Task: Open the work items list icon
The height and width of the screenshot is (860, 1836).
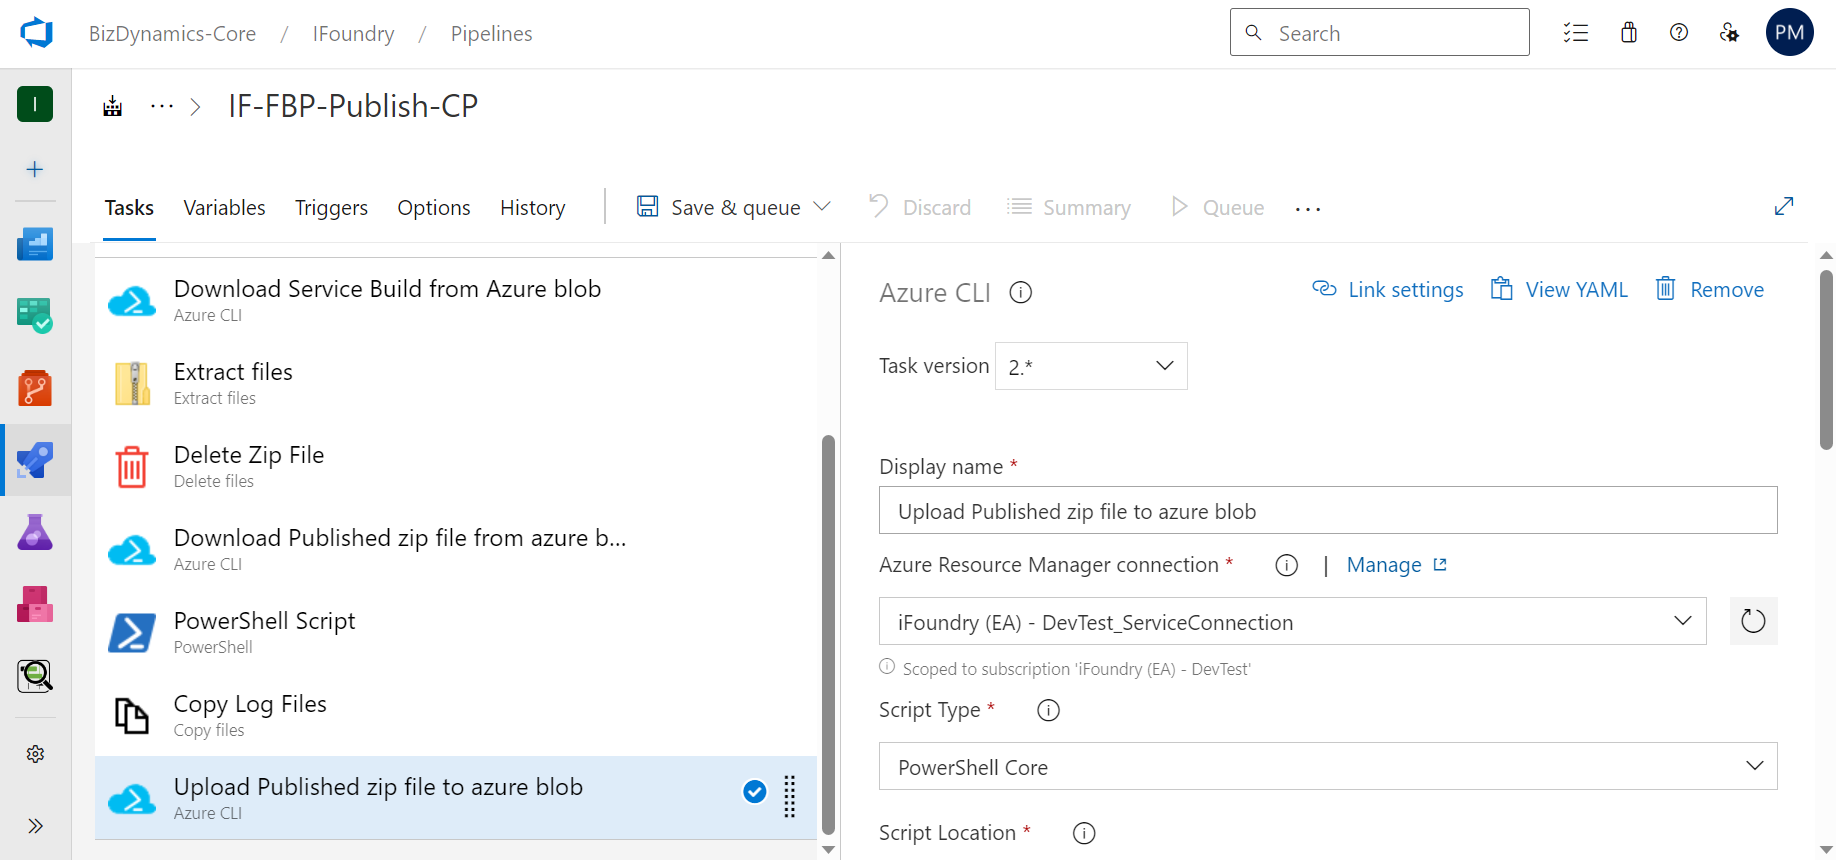Action: (x=1576, y=33)
